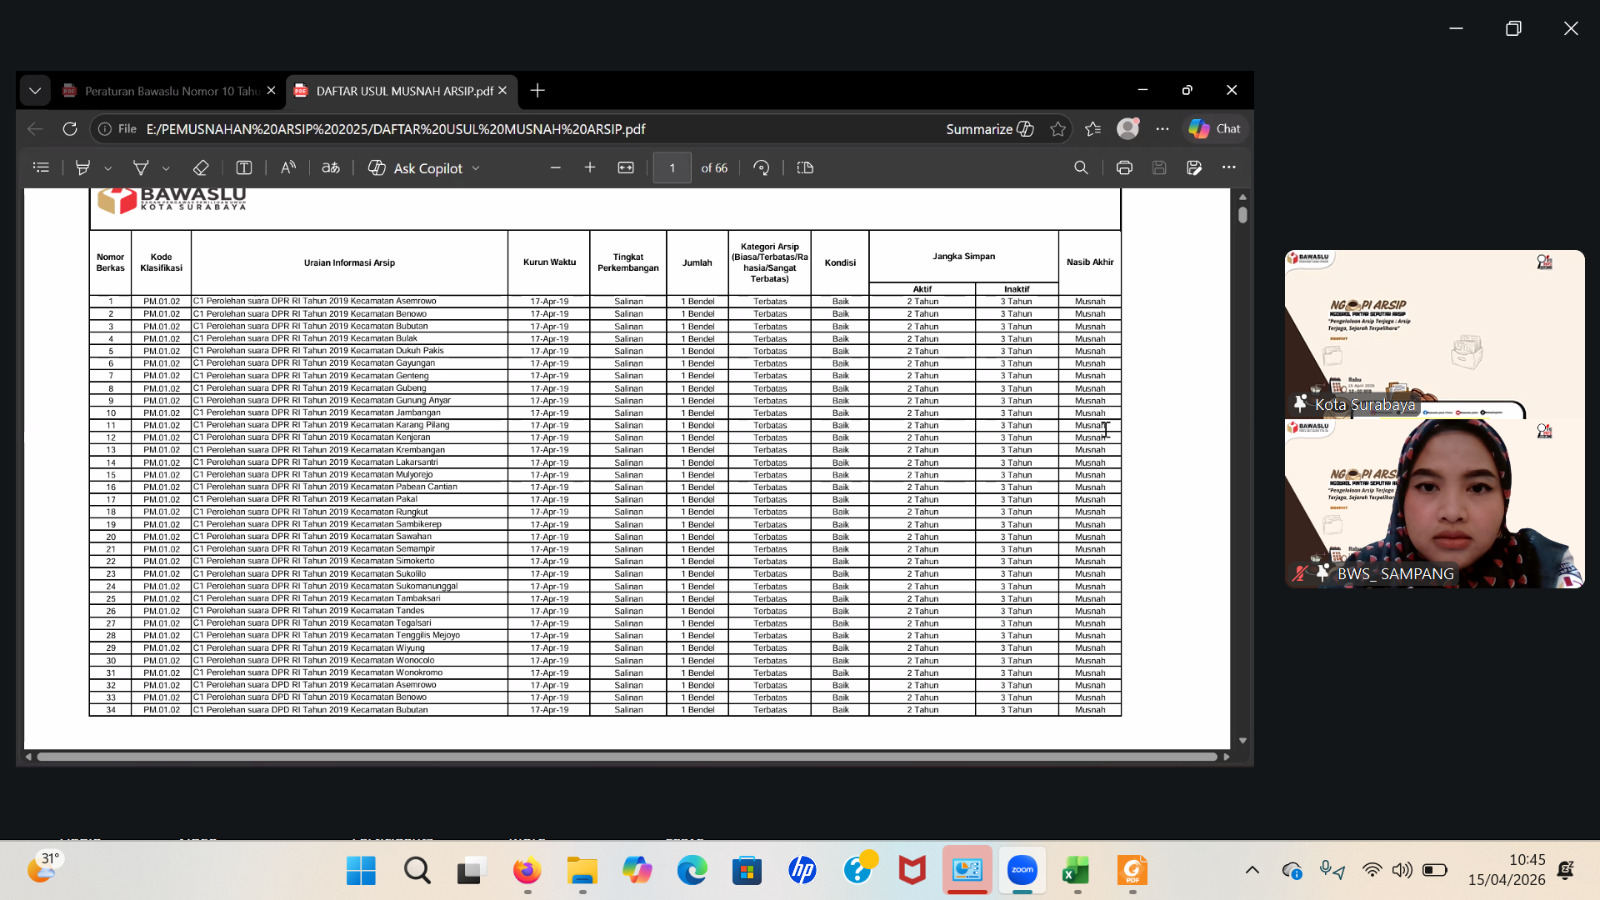
Task: Click the page number input field
Action: coord(672,168)
